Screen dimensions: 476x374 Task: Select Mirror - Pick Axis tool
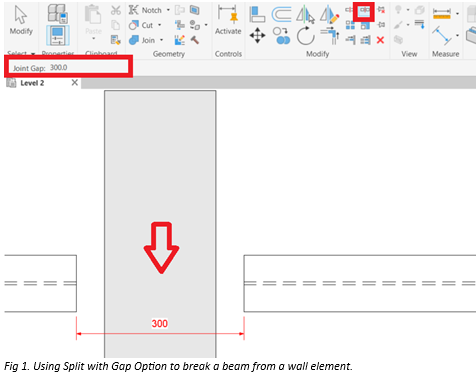[305, 15]
